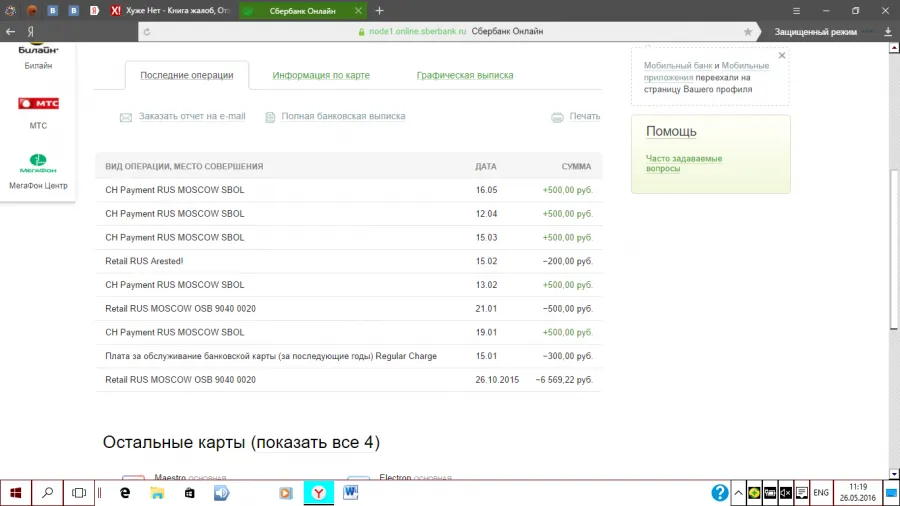Click Заказать отчет на e-mail link
Image resolution: width=900 pixels, height=506 pixels.
(192, 116)
